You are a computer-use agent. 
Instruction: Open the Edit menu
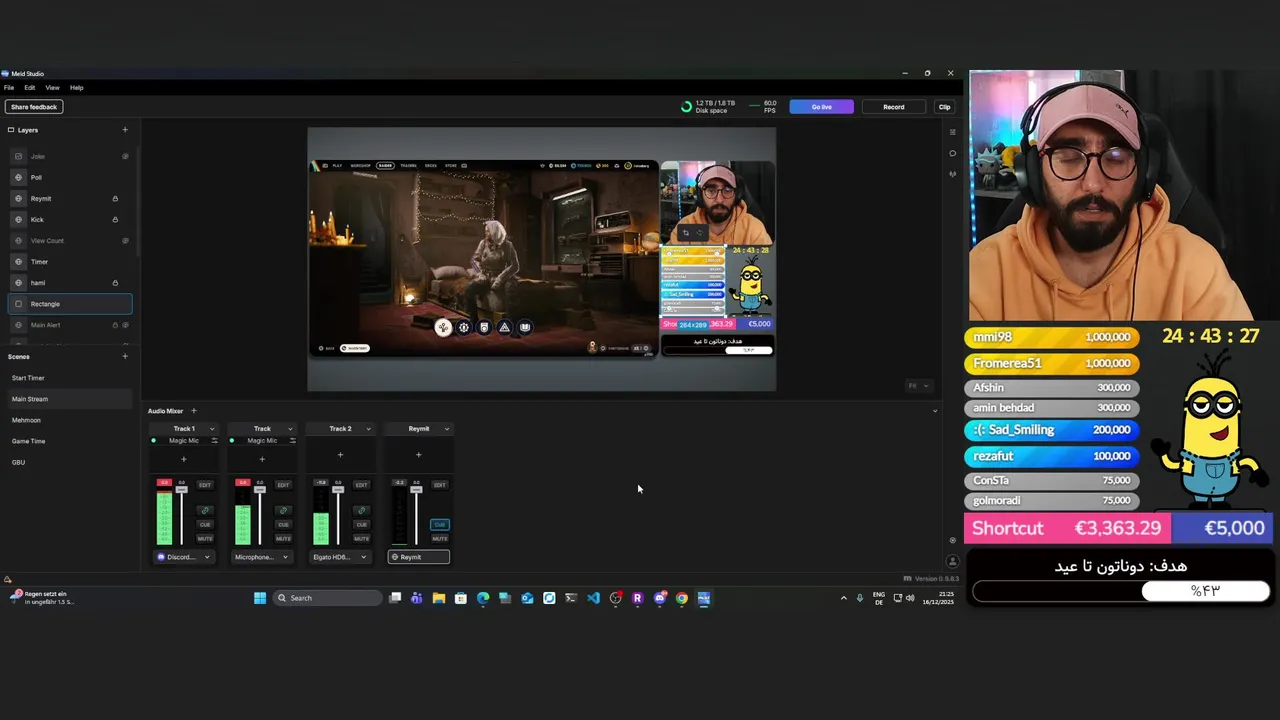[x=30, y=88]
